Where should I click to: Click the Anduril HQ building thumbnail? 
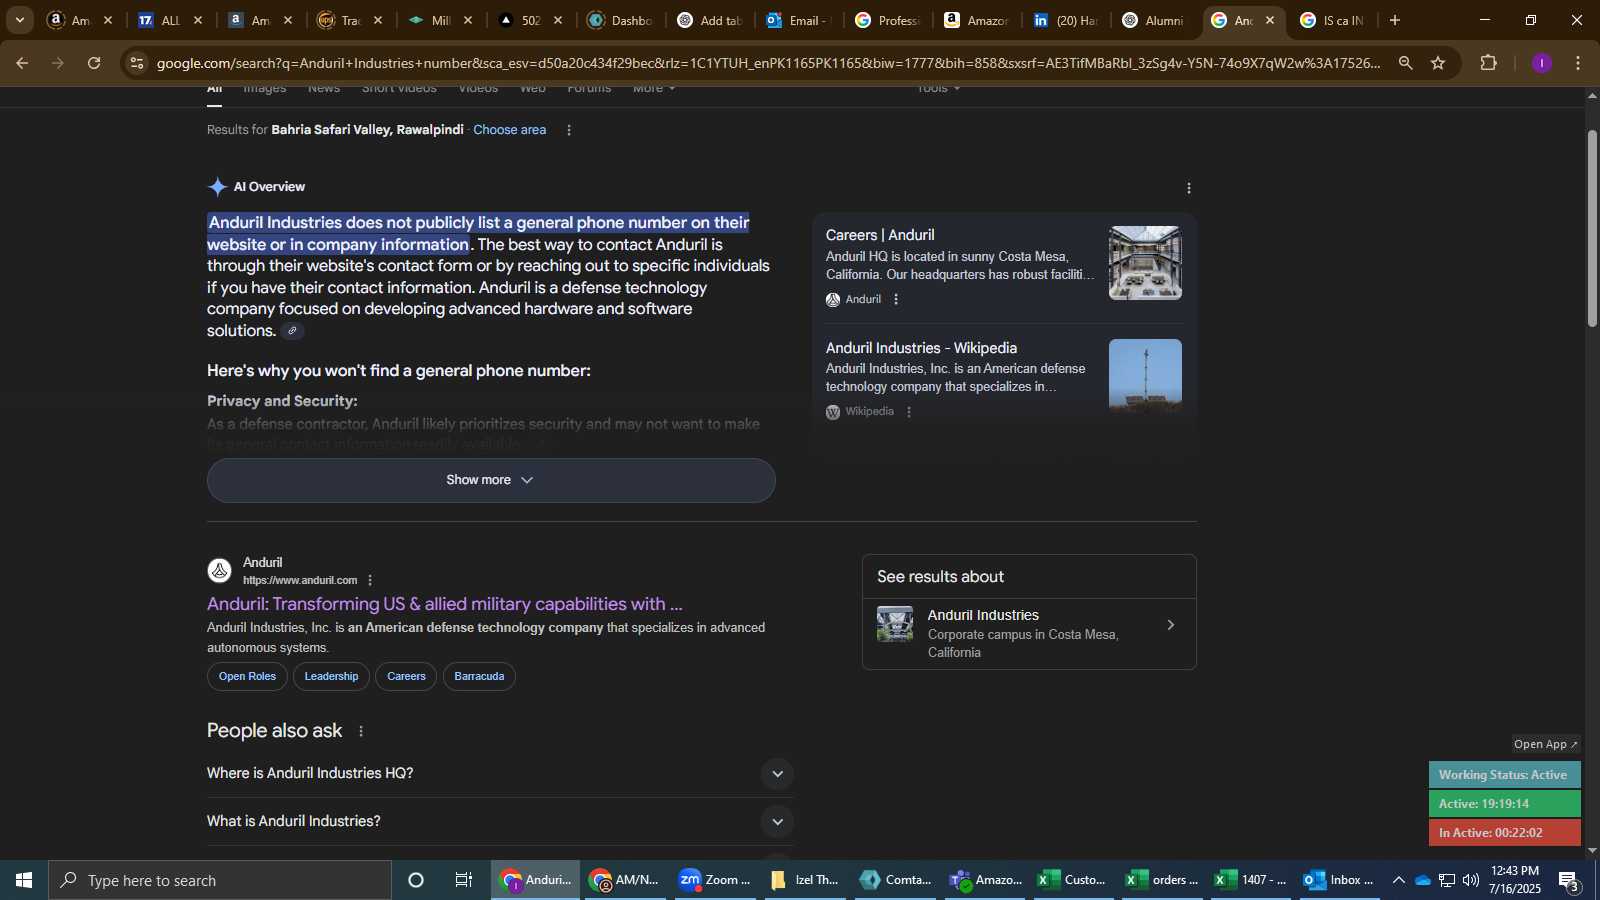[1145, 263]
